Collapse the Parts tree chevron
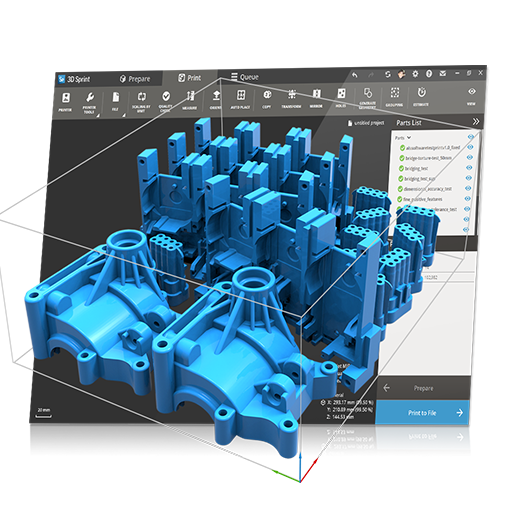 [409, 138]
